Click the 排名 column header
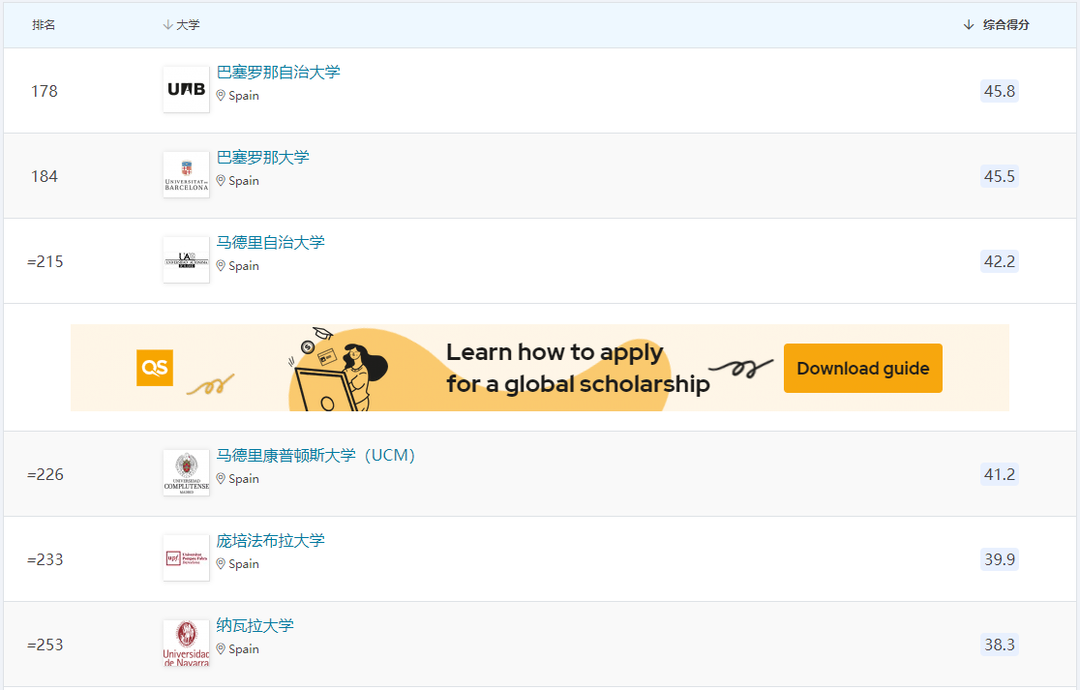 [43, 25]
